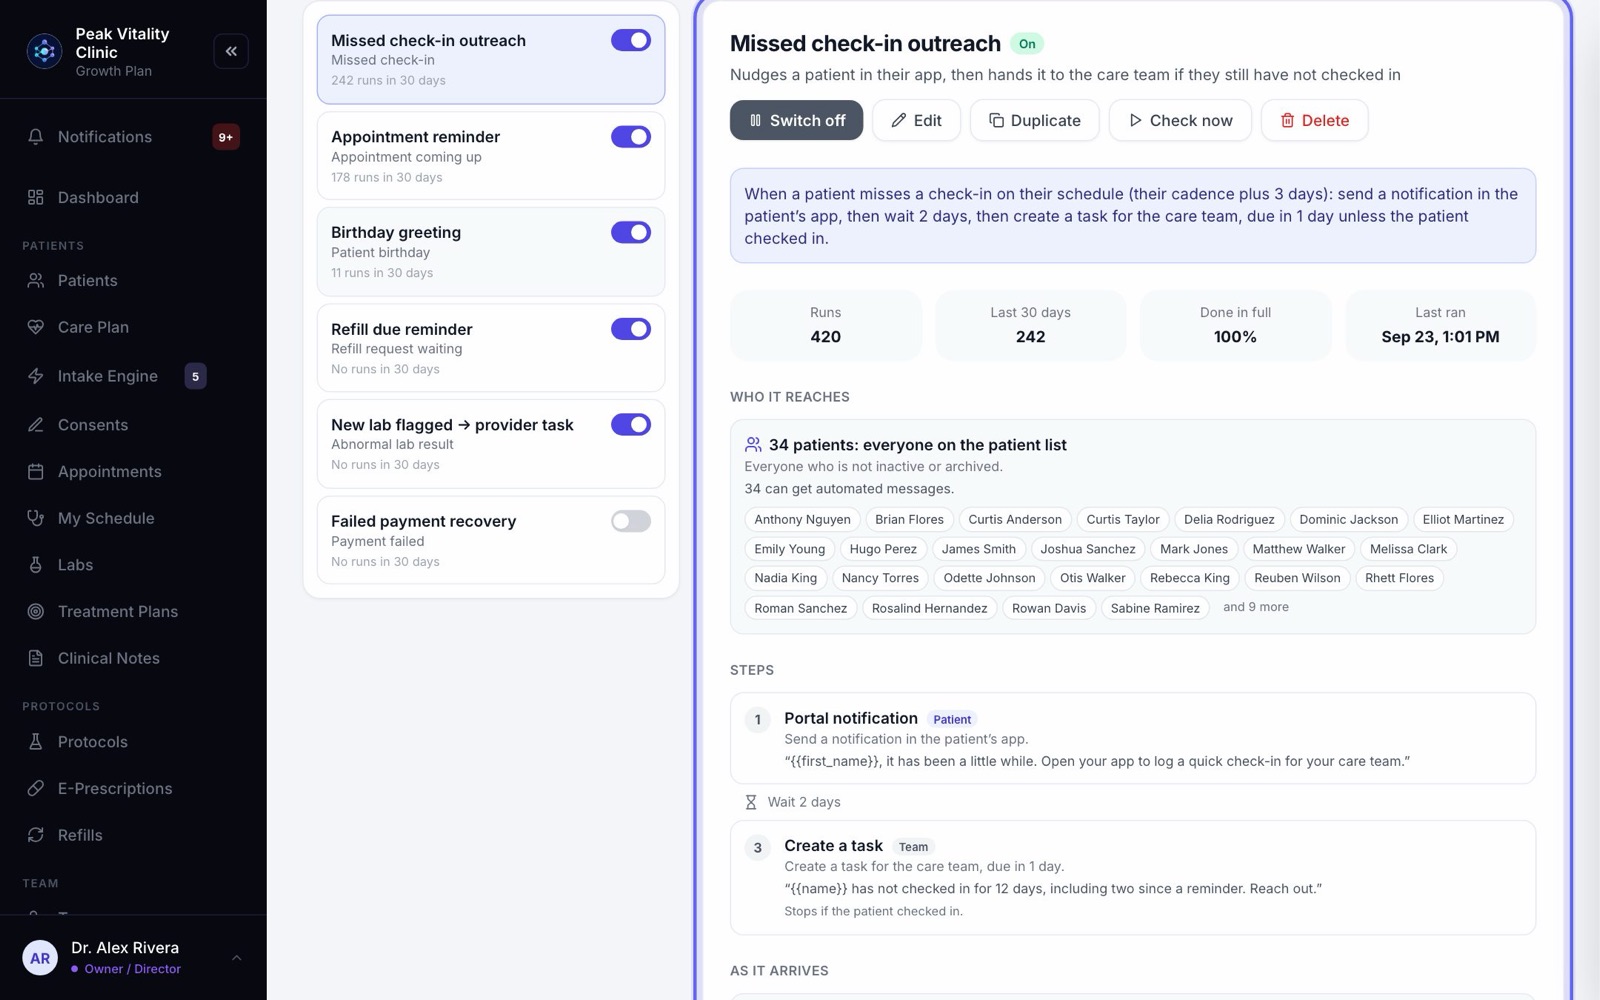Open Dashboard via its grid icon
The height and width of the screenshot is (1000, 1600).
pos(36,198)
